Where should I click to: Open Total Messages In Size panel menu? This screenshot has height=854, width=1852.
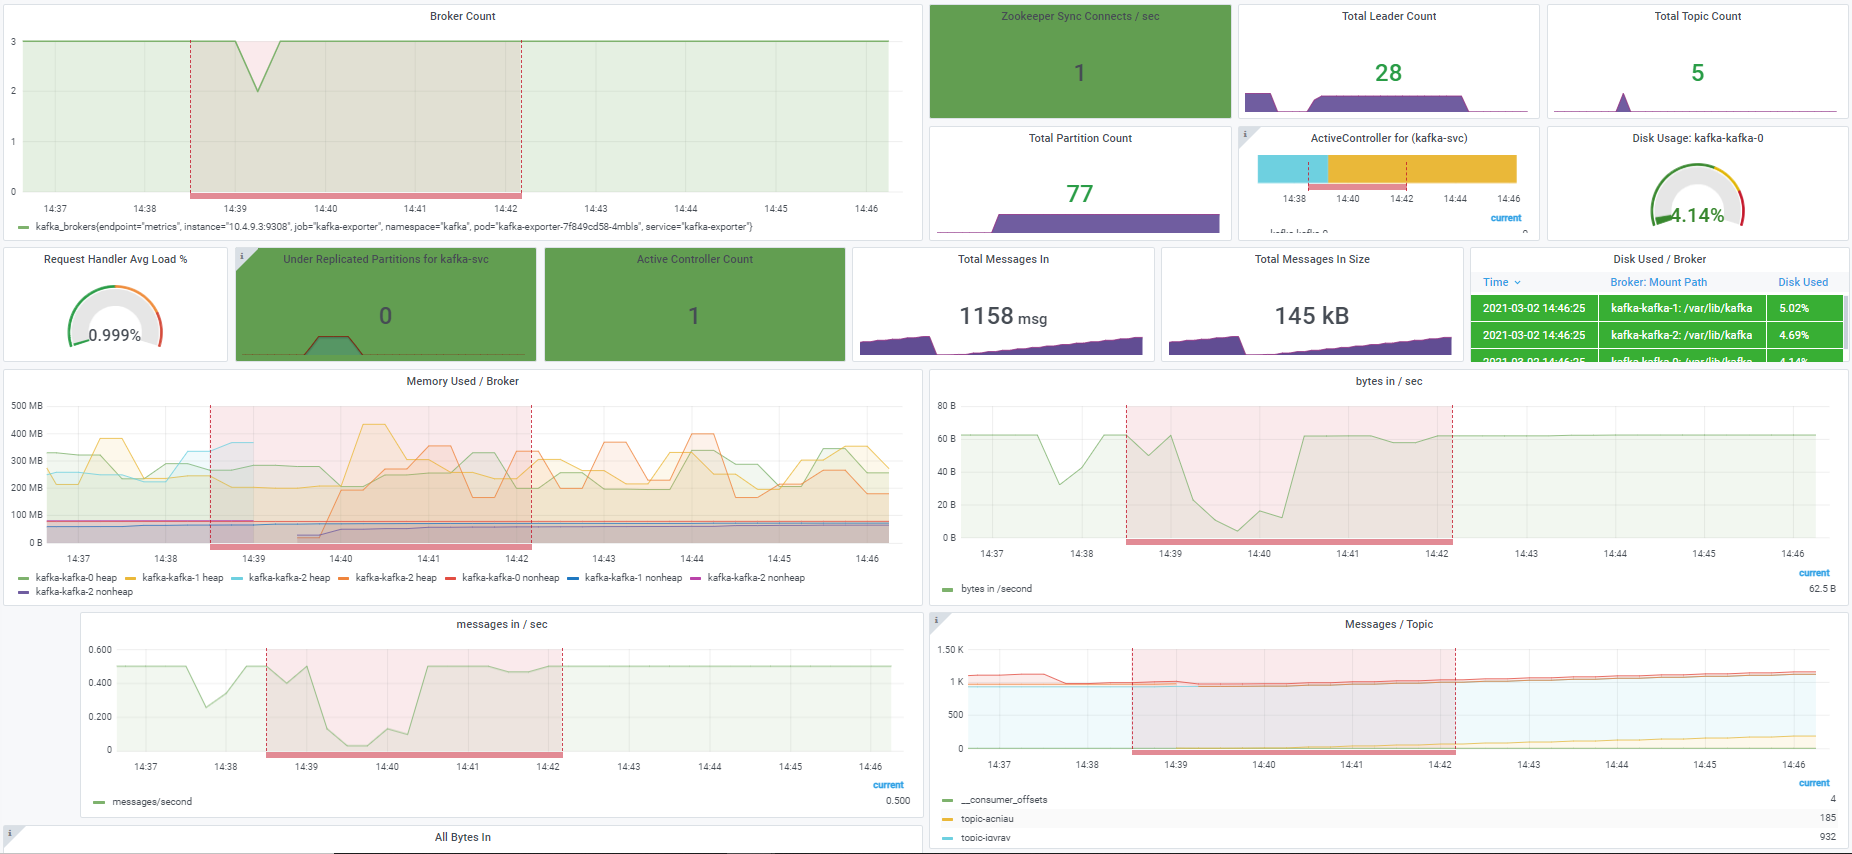click(1312, 259)
